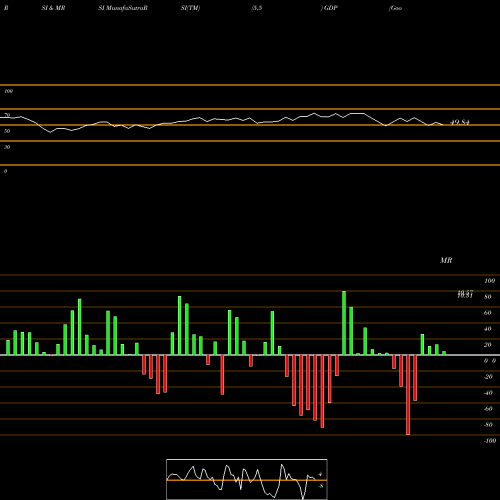
Task: Click the 30 level label on RSI axis
Action: pyautogui.click(x=7, y=147)
